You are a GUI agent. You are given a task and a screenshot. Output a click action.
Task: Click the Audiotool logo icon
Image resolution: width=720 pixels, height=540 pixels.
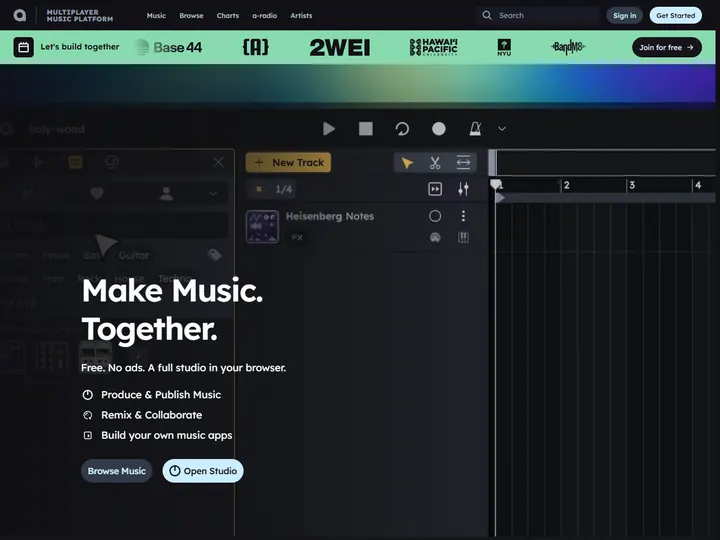click(20, 15)
